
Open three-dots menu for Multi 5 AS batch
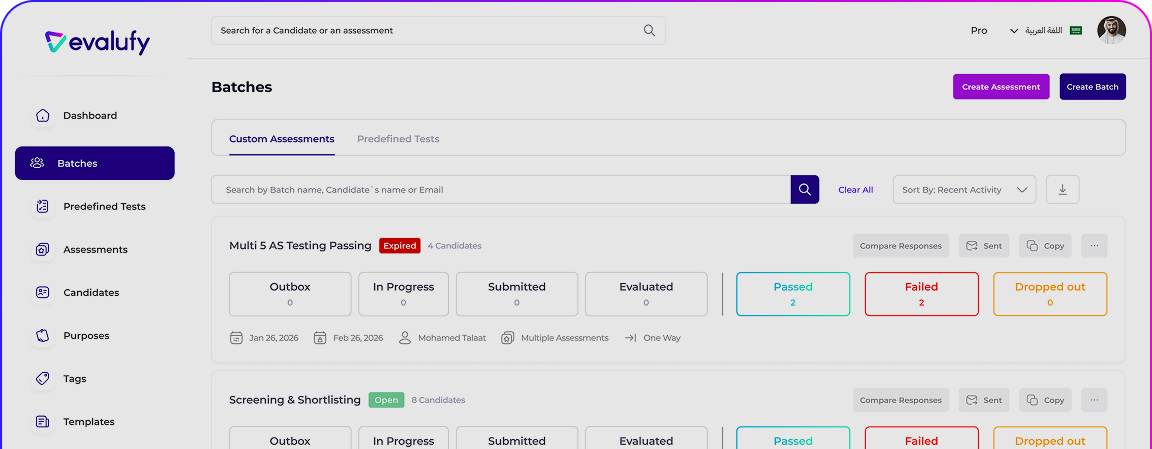click(1094, 246)
